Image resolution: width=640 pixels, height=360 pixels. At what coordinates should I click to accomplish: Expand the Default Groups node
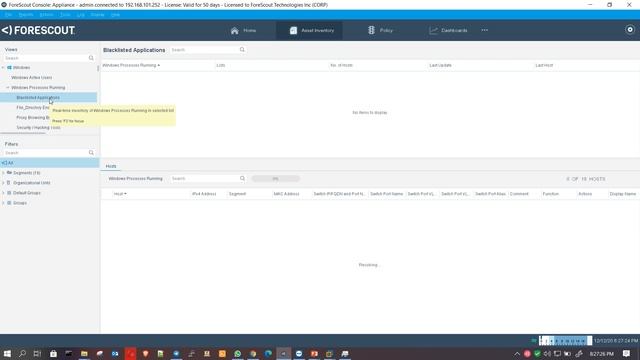point(3,193)
